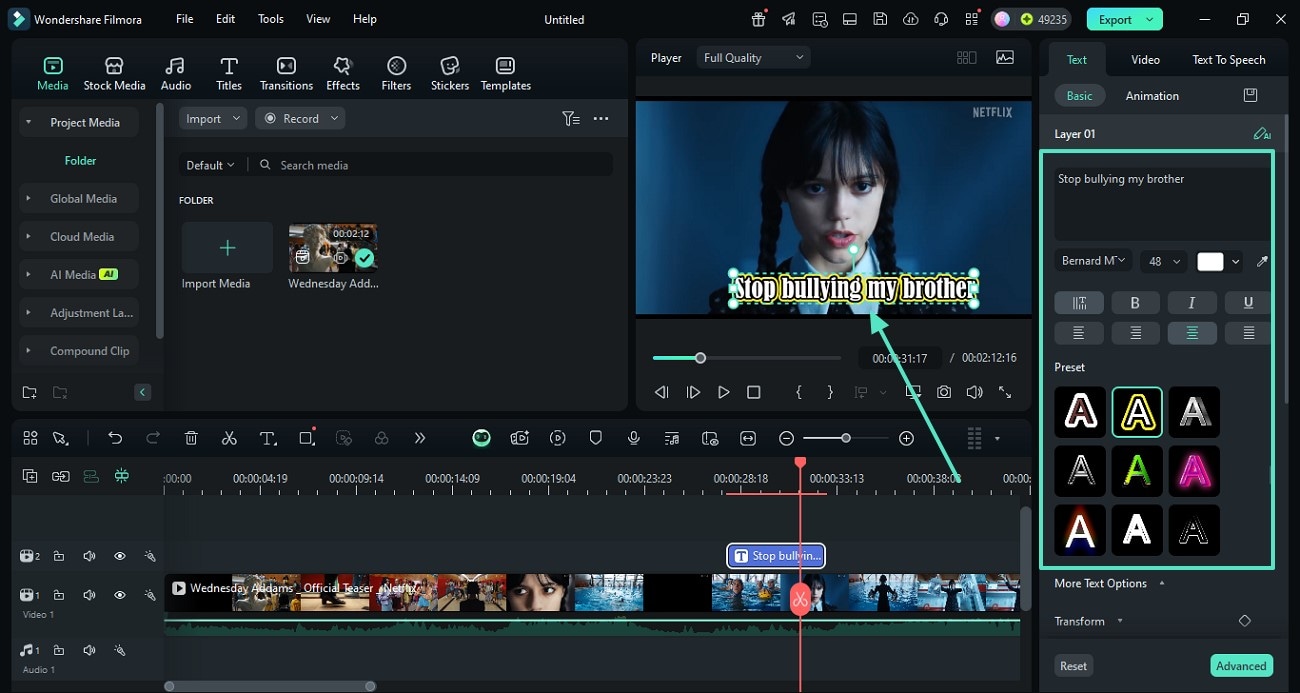Open the Stickers tab
The height and width of the screenshot is (693, 1300).
[450, 73]
